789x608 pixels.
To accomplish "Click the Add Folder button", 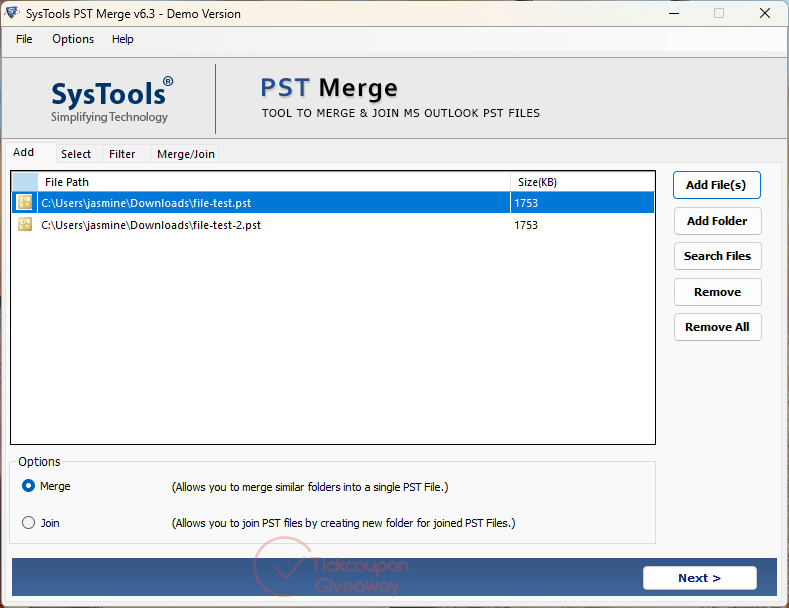I will (718, 221).
